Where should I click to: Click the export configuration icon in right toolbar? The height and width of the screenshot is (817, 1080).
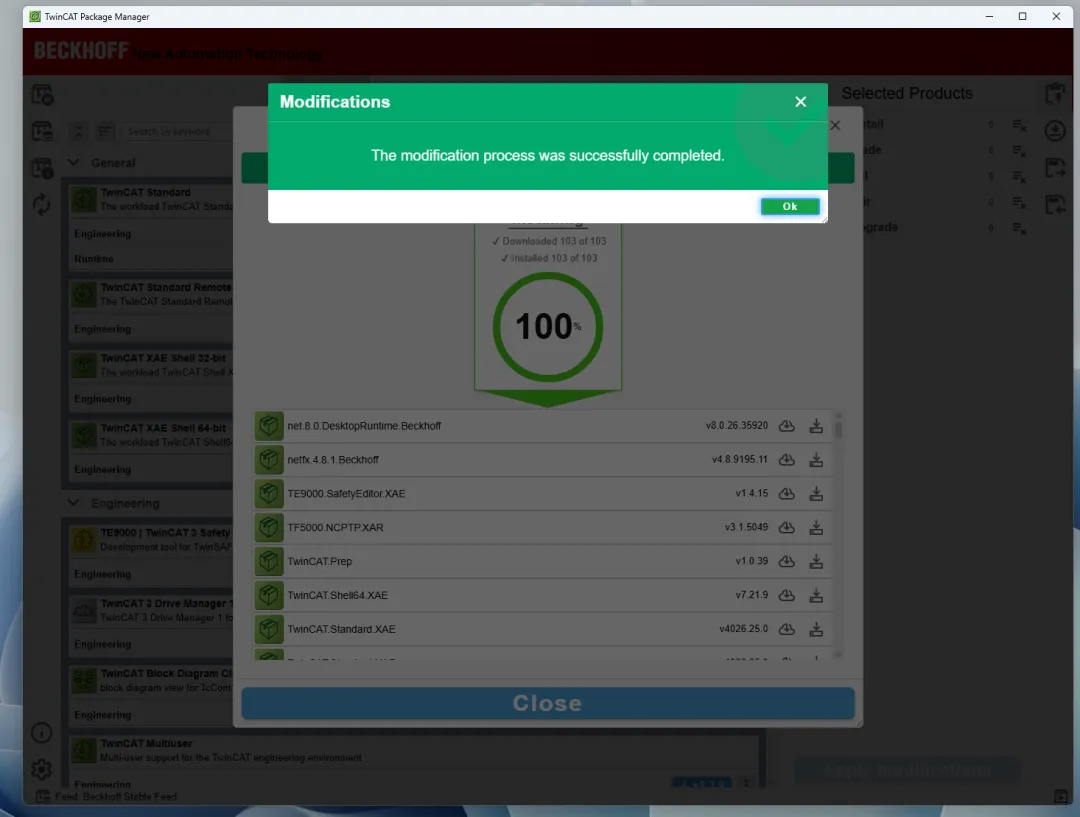point(1055,167)
